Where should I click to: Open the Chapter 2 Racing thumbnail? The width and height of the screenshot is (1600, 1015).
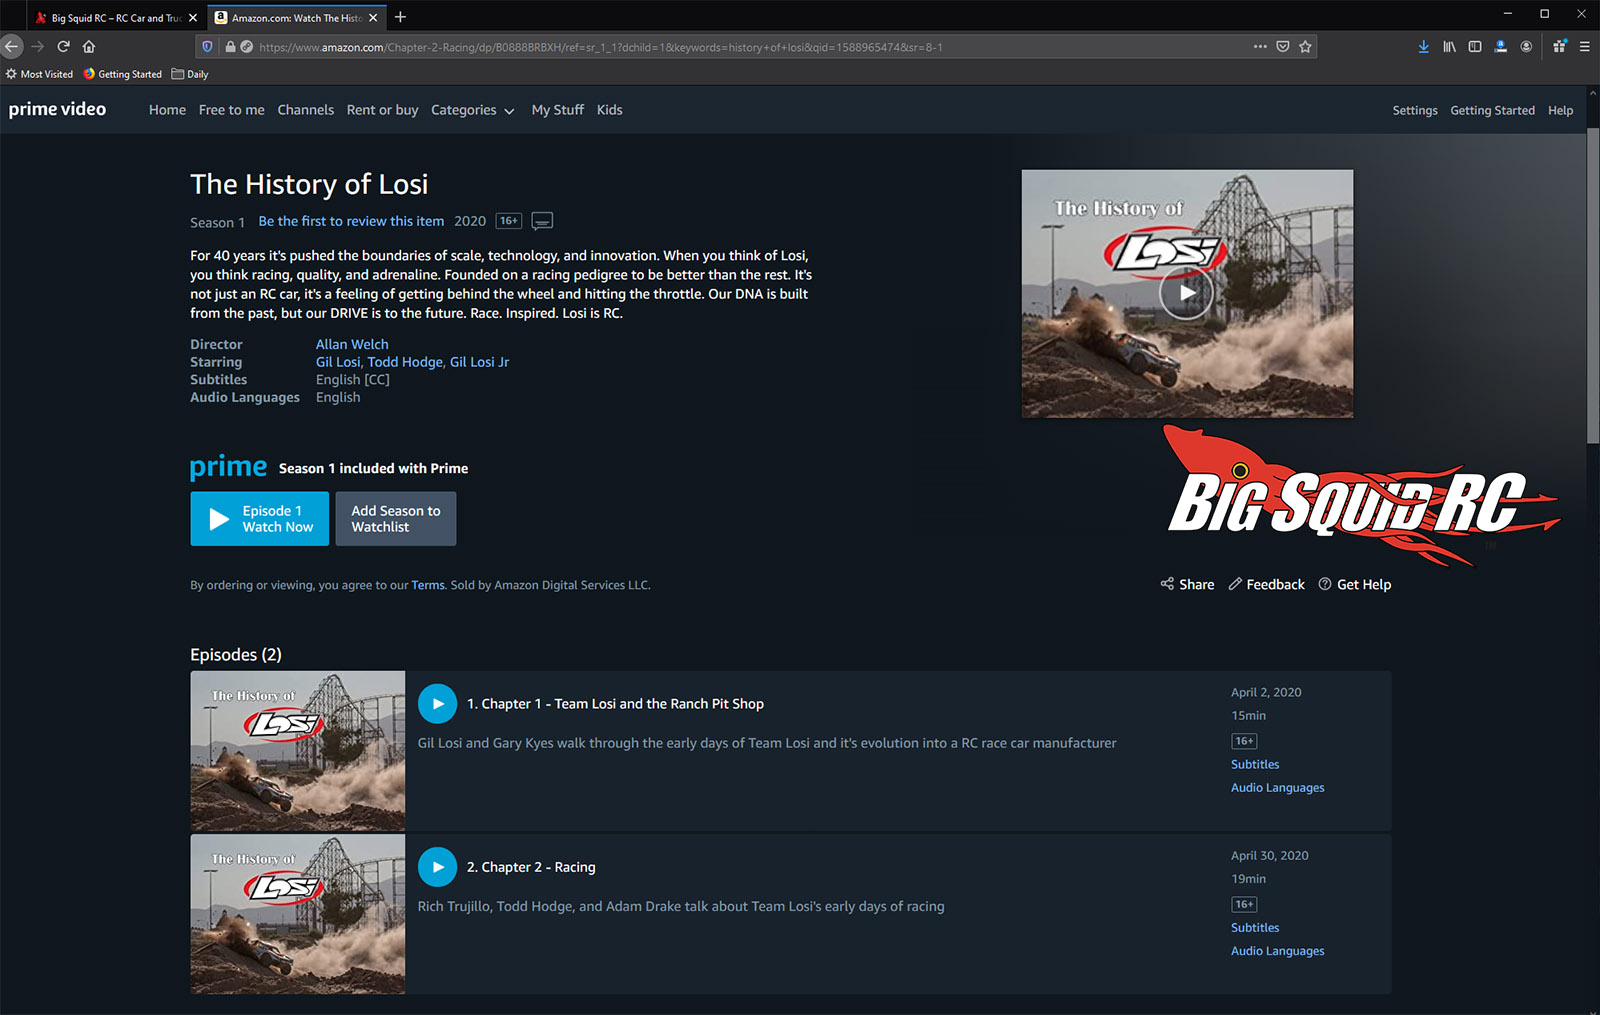pos(298,914)
